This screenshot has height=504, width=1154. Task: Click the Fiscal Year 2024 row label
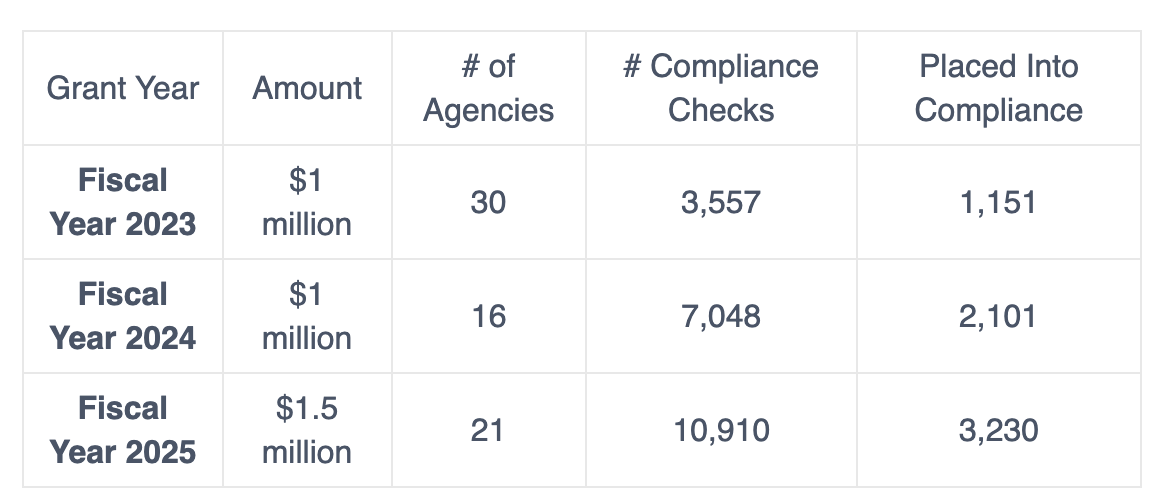123,316
